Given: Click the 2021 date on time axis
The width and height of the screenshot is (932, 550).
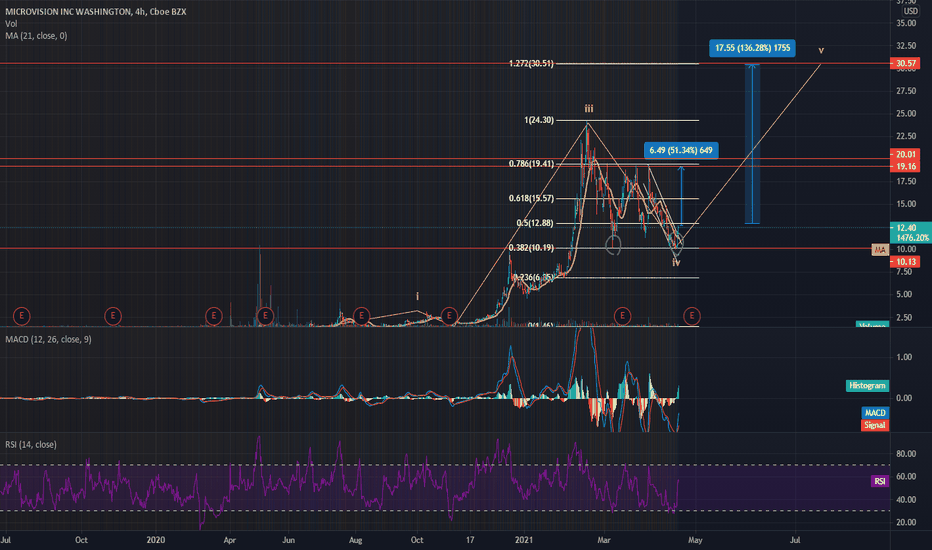Looking at the screenshot, I should point(524,540).
